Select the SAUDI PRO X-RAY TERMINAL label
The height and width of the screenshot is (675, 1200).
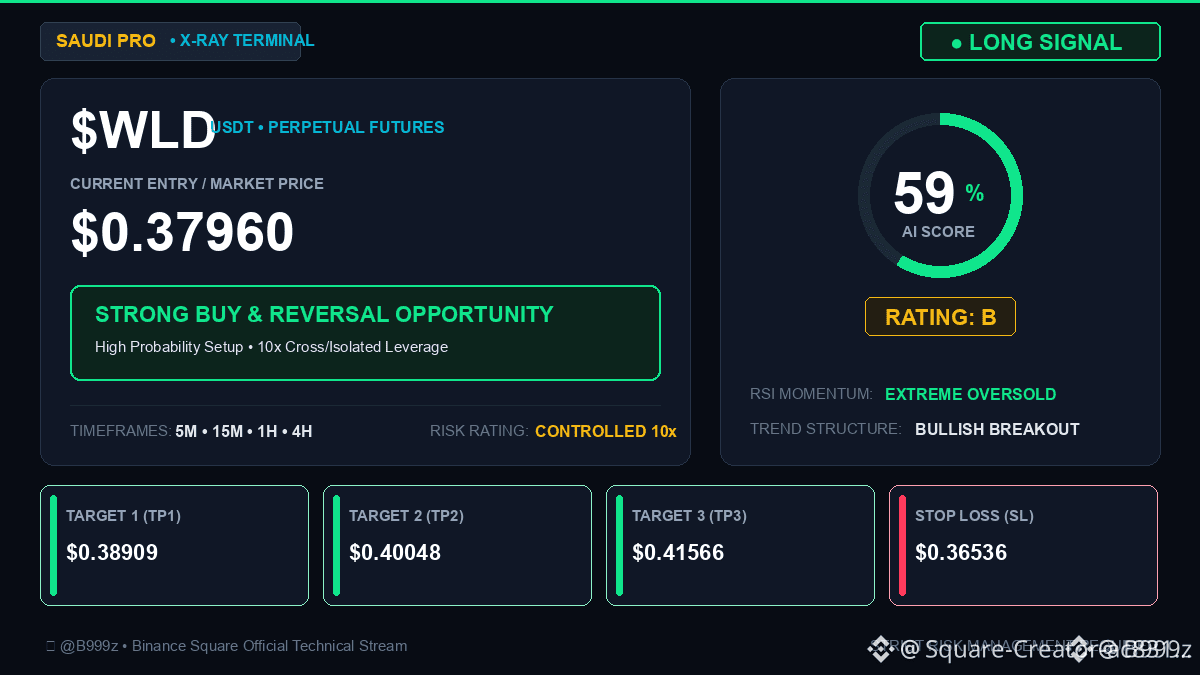point(170,41)
